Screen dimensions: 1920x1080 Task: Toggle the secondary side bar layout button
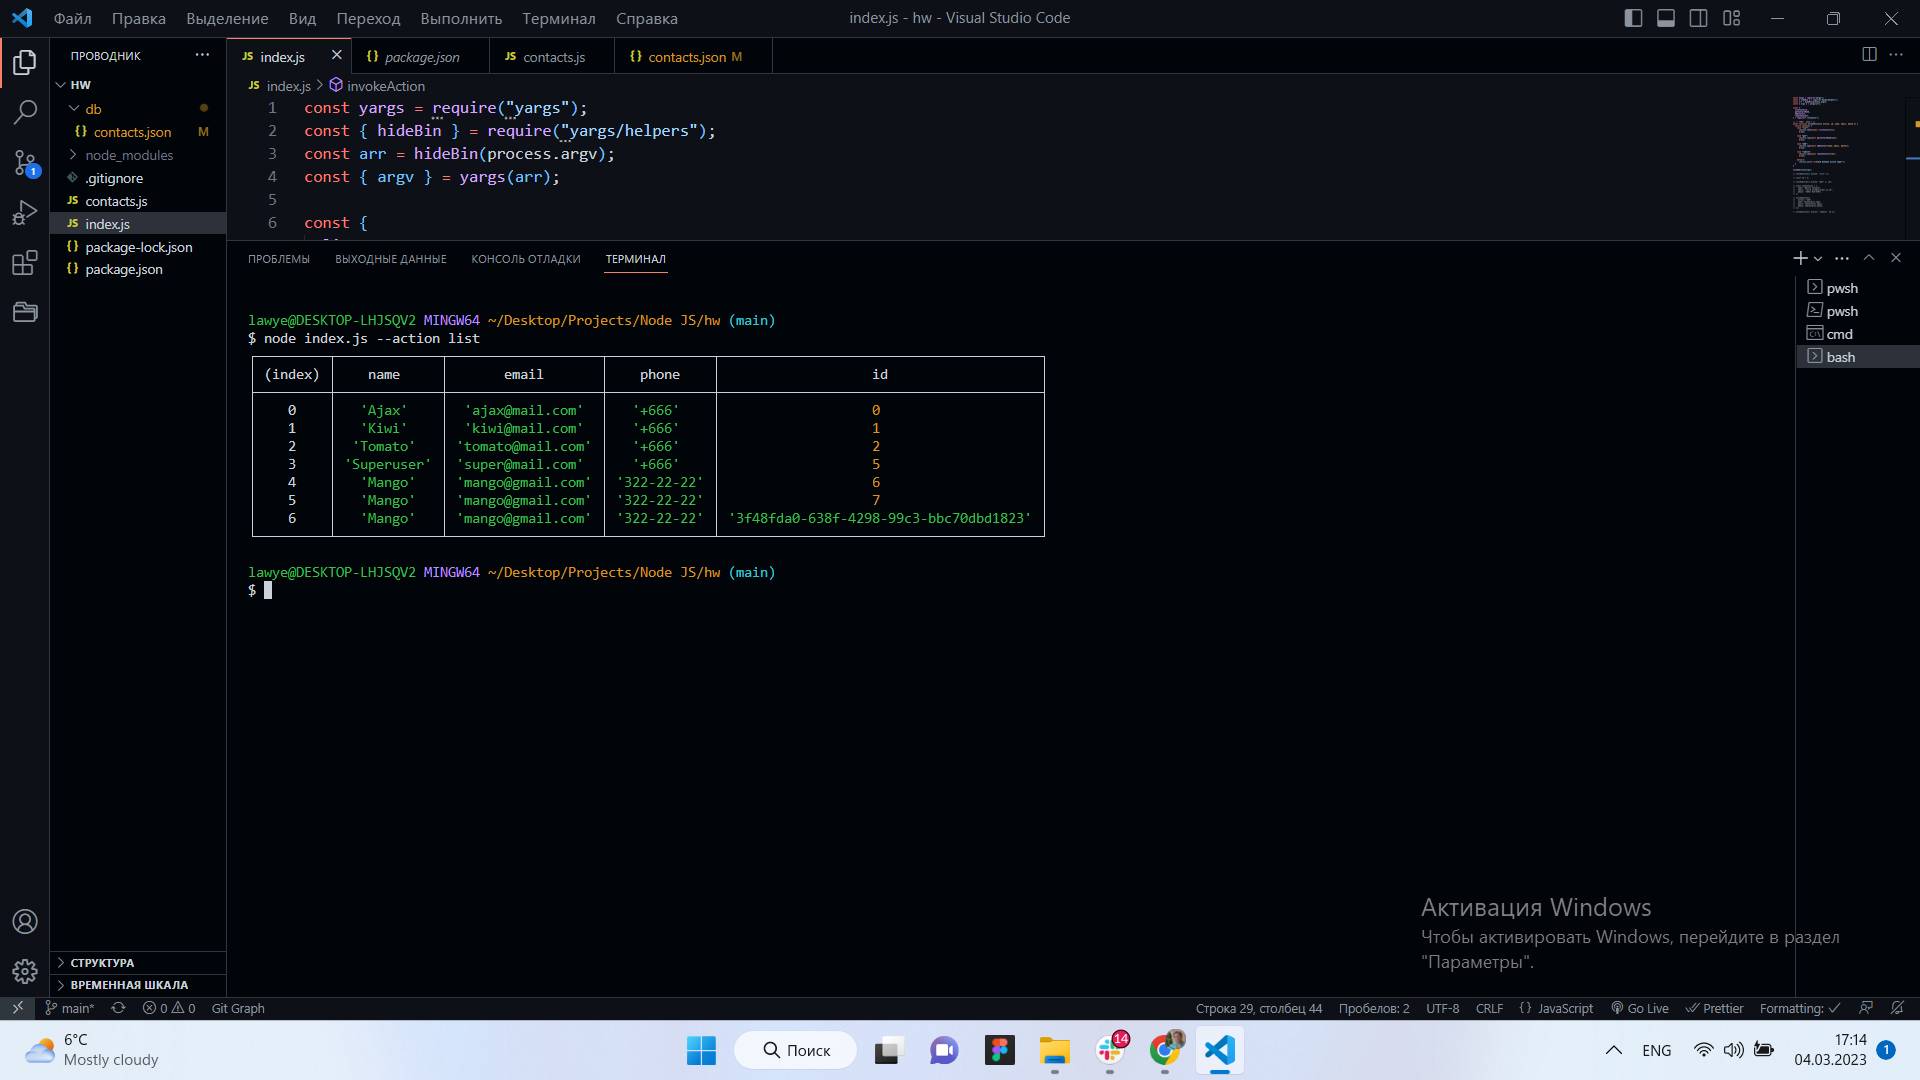[1699, 18]
